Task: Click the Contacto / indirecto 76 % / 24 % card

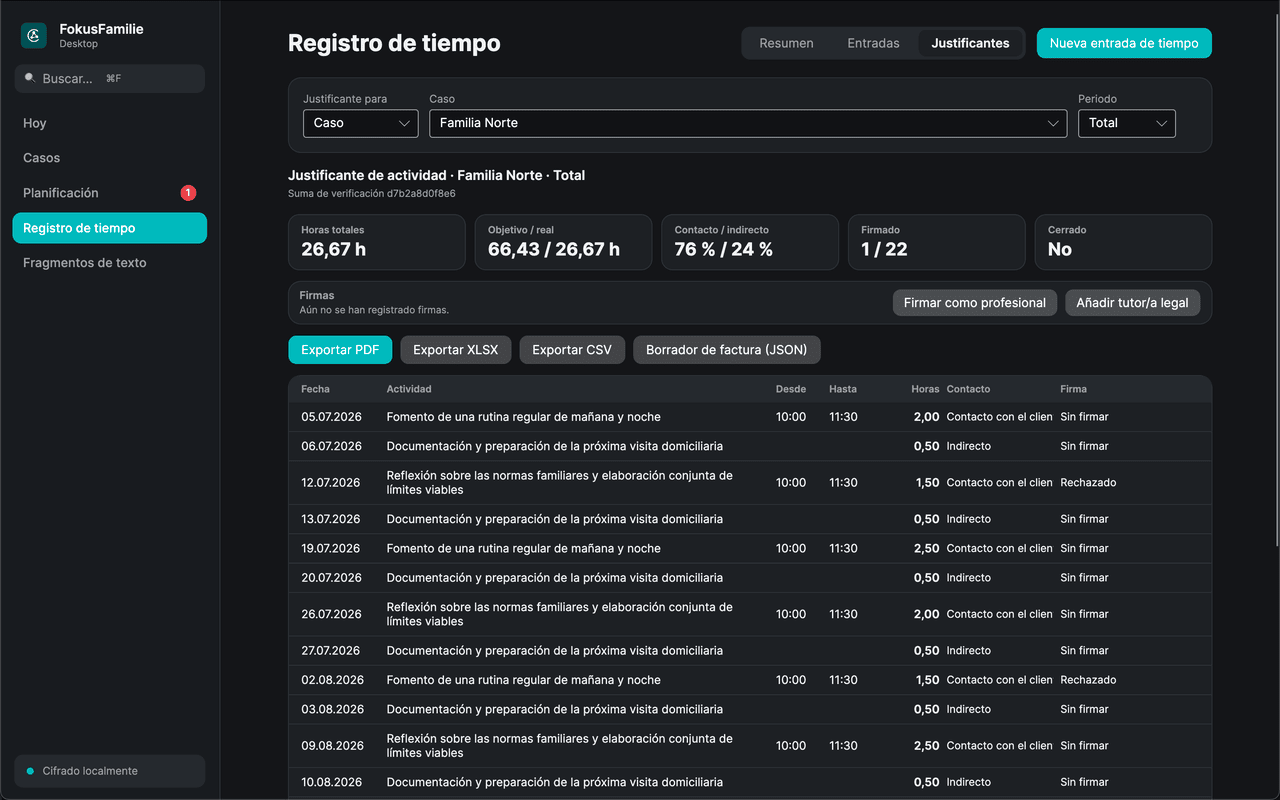Action: pyautogui.click(x=750, y=242)
